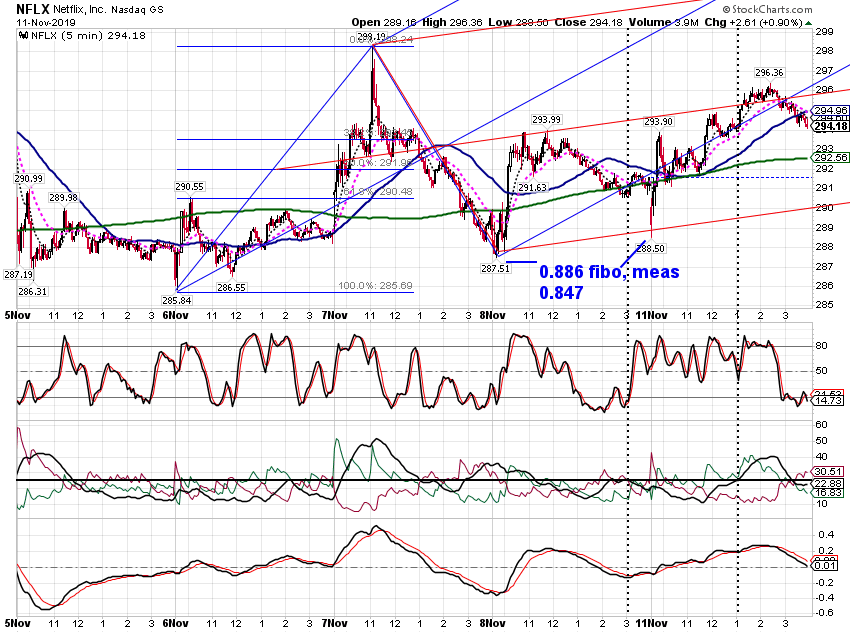
Task: Click the 290.99 price peak label
Action: (x=29, y=179)
